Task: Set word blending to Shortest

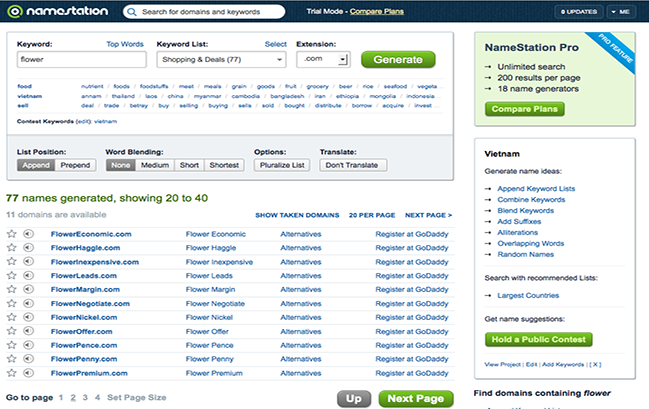Action: click(224, 165)
